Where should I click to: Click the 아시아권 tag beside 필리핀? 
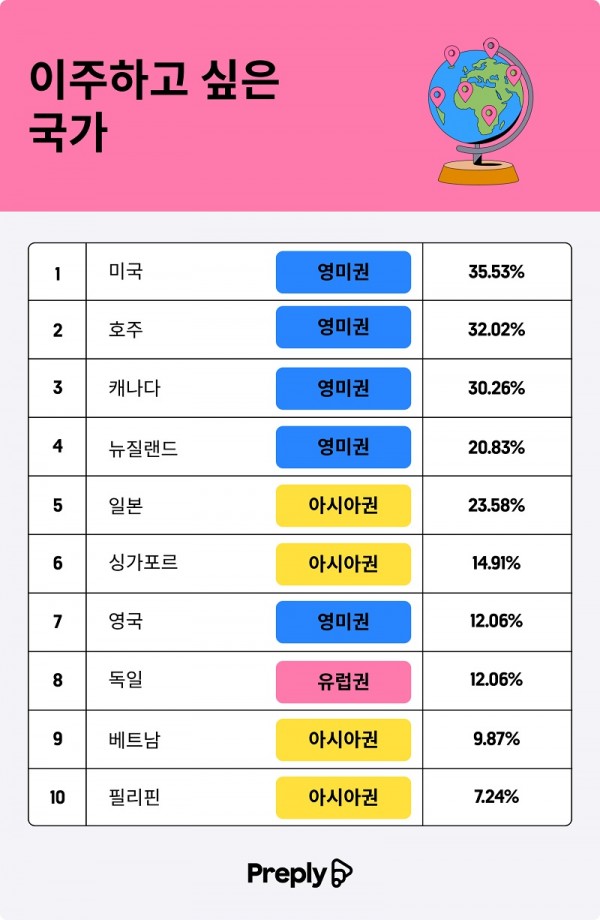click(x=343, y=798)
